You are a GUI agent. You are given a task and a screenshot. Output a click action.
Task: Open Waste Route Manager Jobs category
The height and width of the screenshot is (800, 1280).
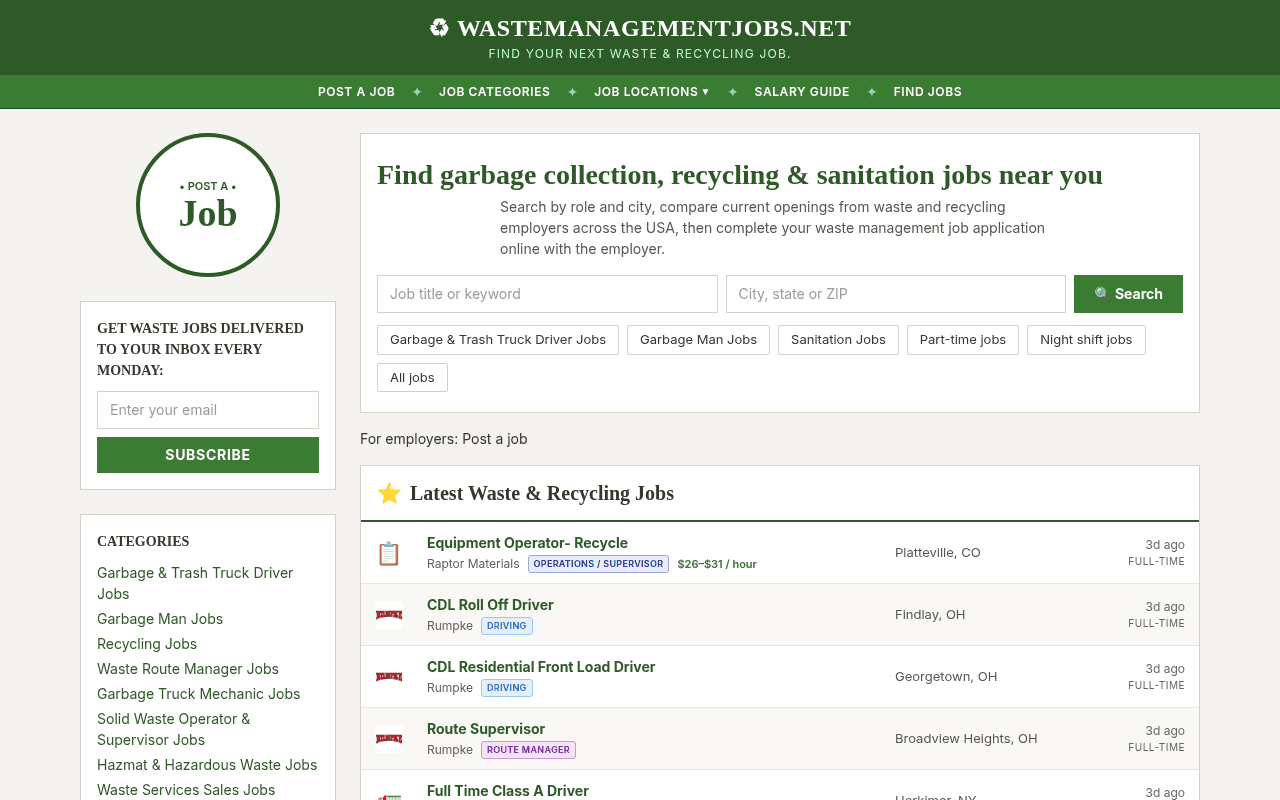pos(188,669)
